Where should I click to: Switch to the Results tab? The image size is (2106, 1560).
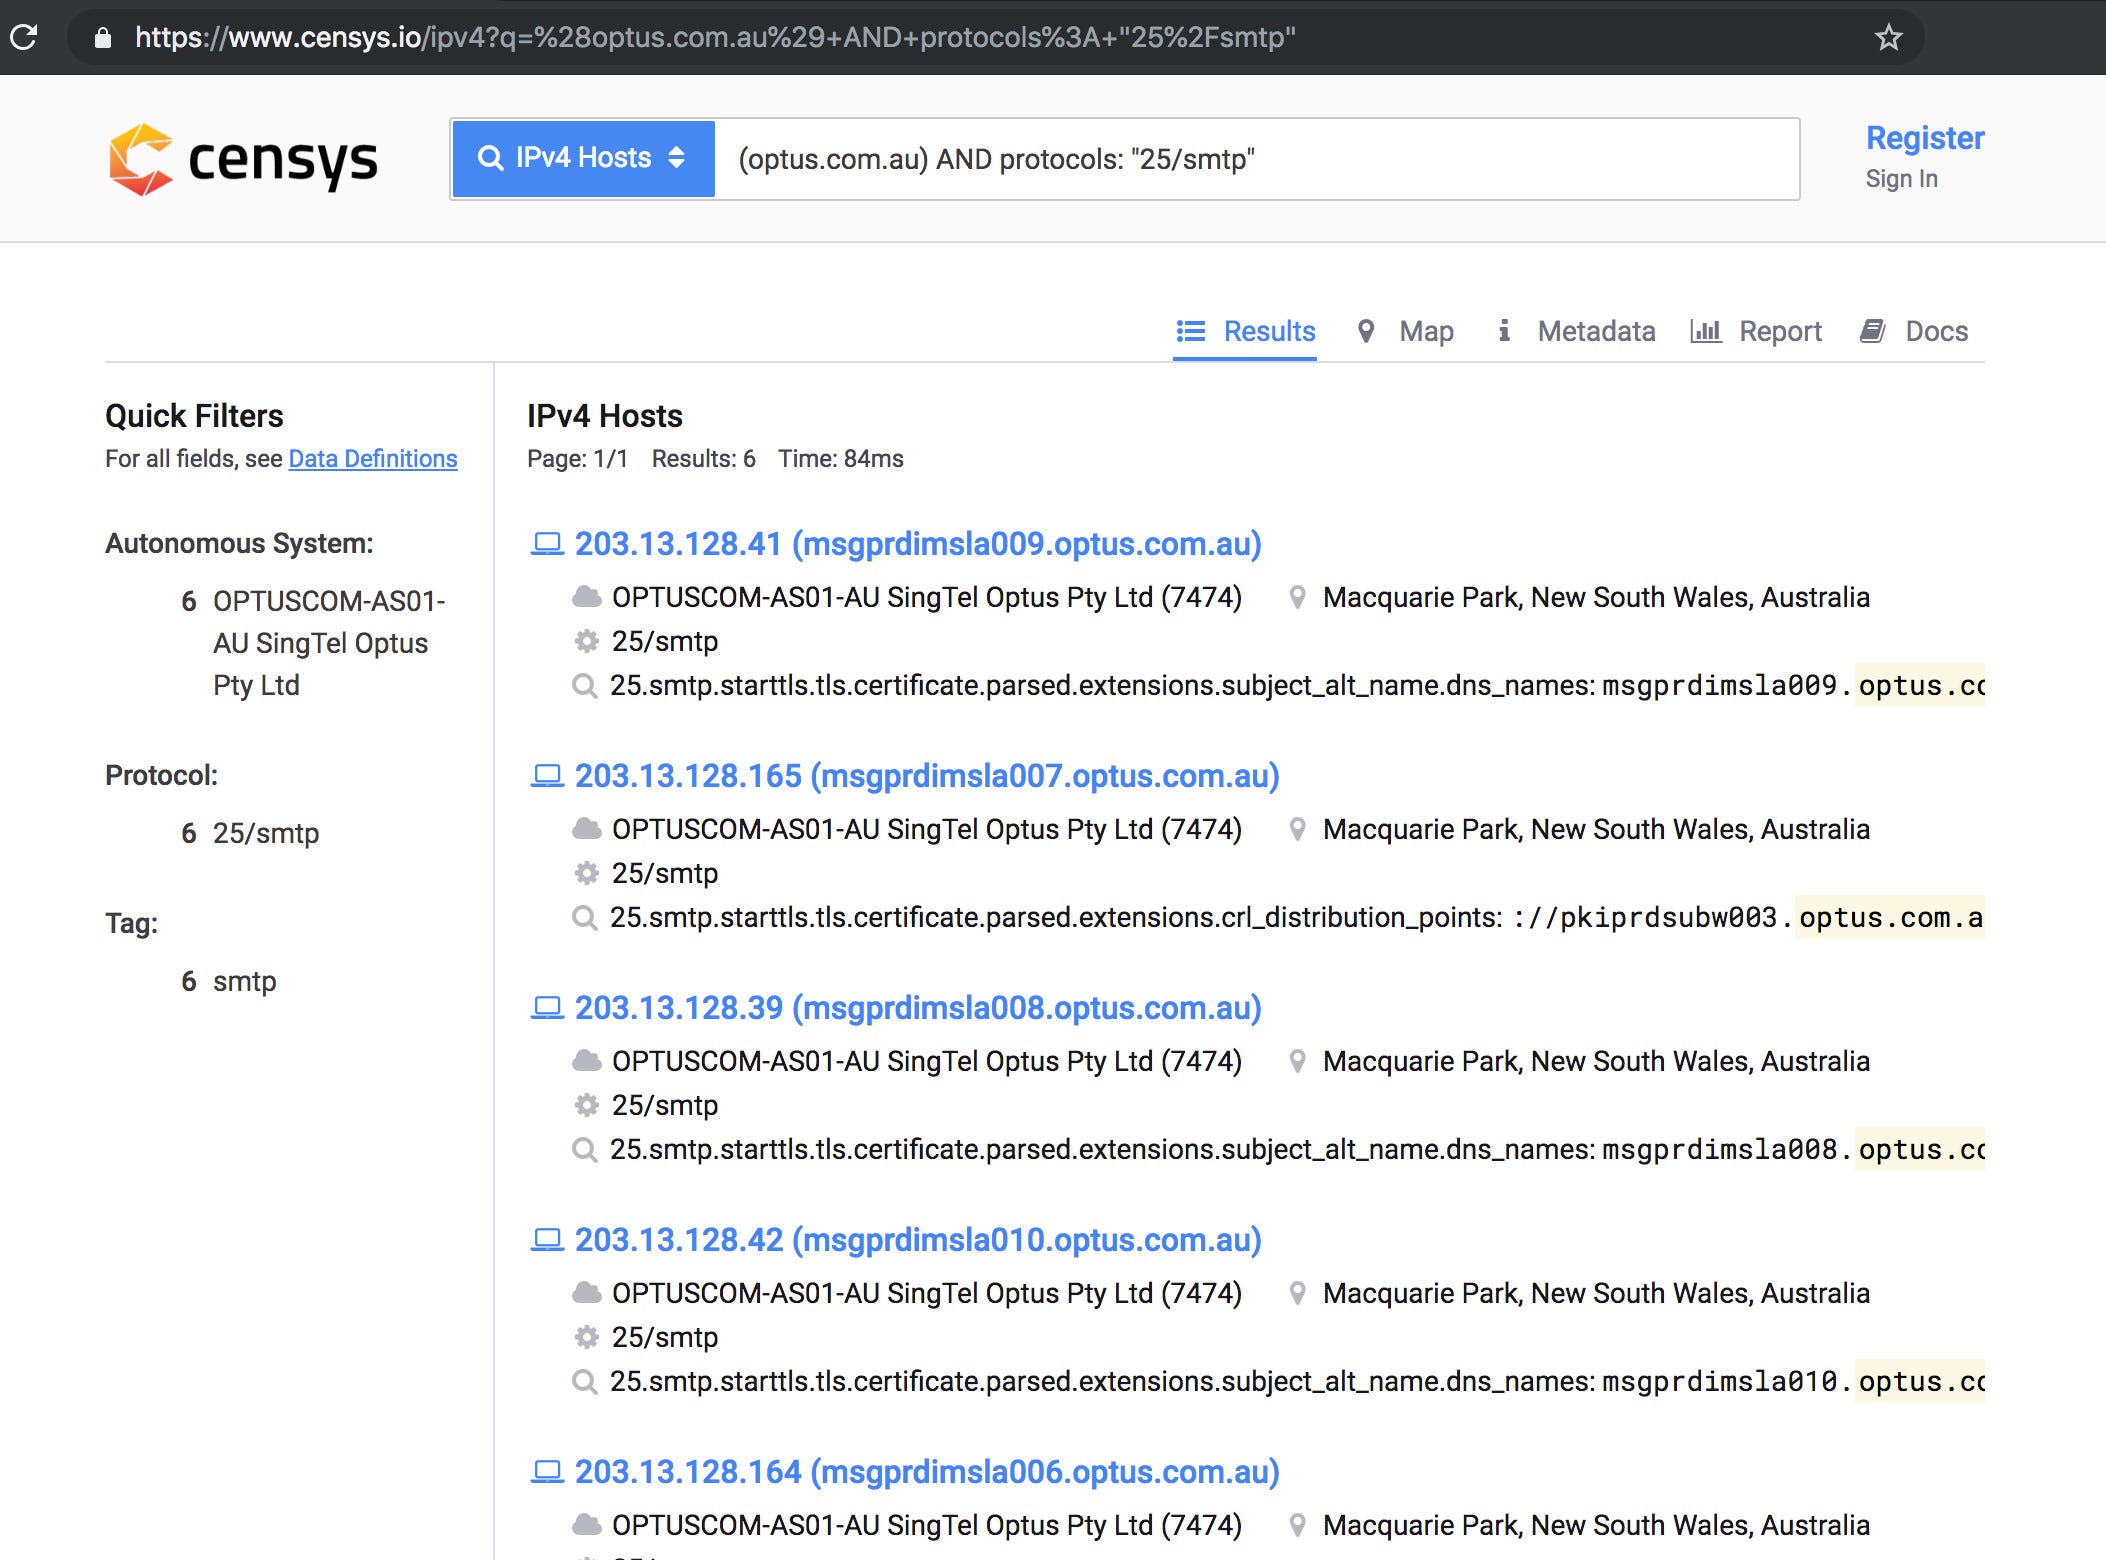coord(1245,331)
